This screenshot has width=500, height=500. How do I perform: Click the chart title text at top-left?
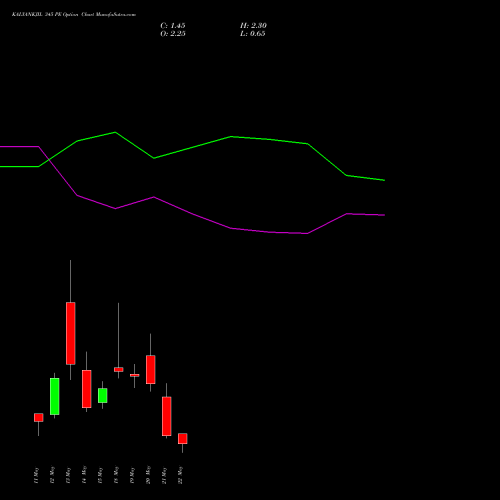[x=74, y=15]
